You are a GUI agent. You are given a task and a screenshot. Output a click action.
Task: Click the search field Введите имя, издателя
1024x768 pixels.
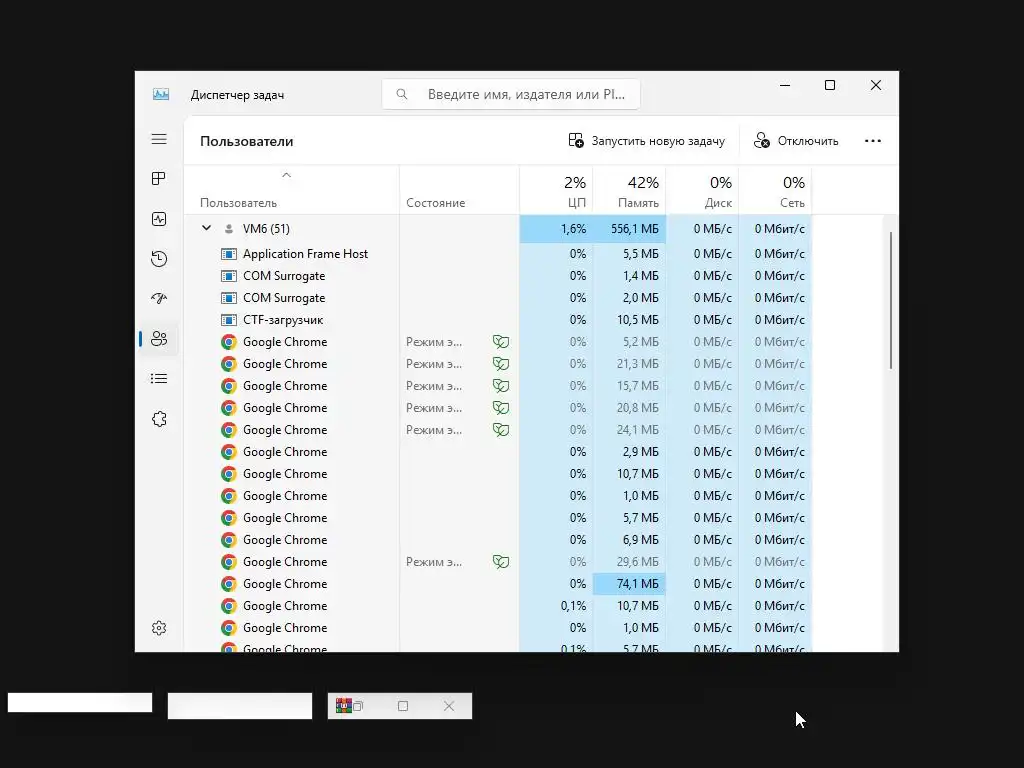coord(511,94)
